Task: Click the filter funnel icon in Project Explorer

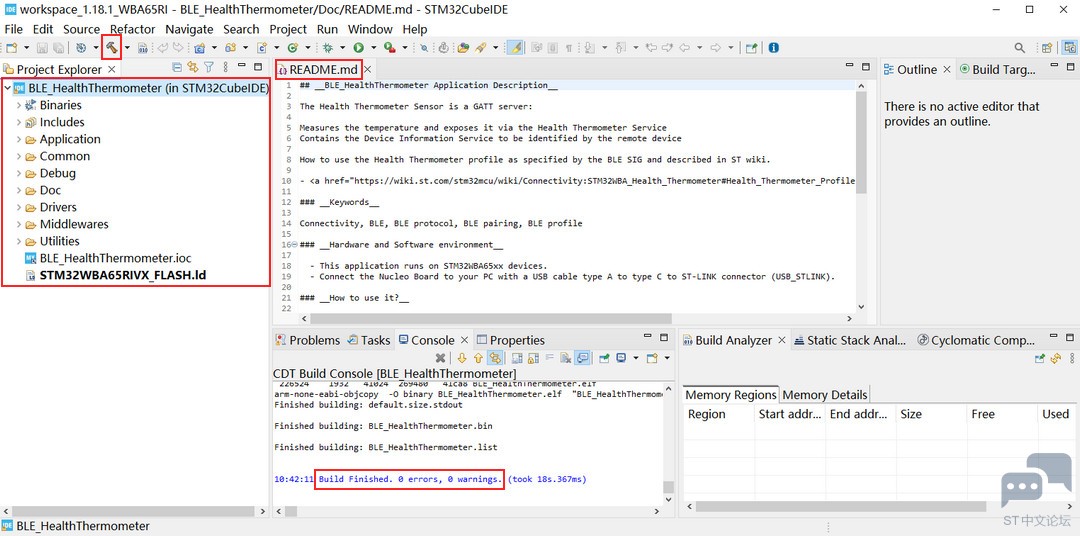Action: (x=209, y=67)
